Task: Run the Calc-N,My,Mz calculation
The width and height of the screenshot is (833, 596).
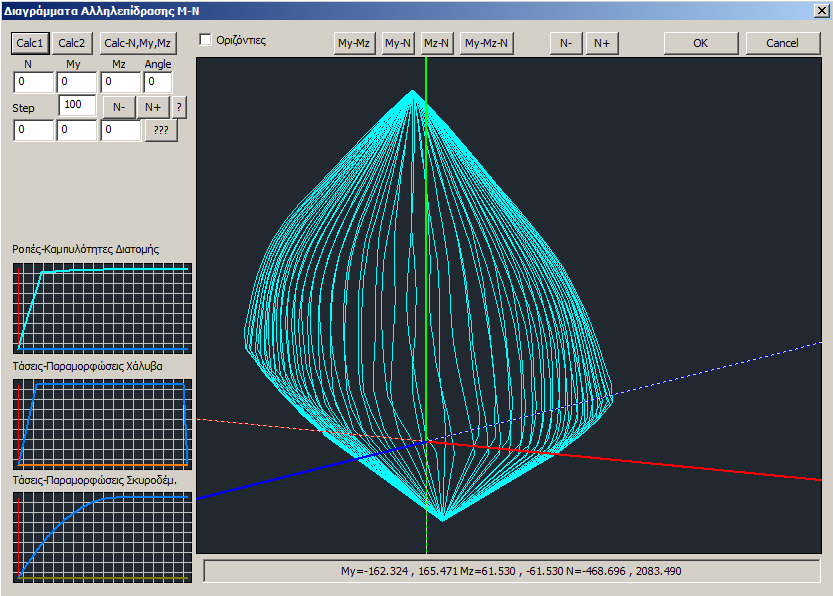Action: click(138, 43)
